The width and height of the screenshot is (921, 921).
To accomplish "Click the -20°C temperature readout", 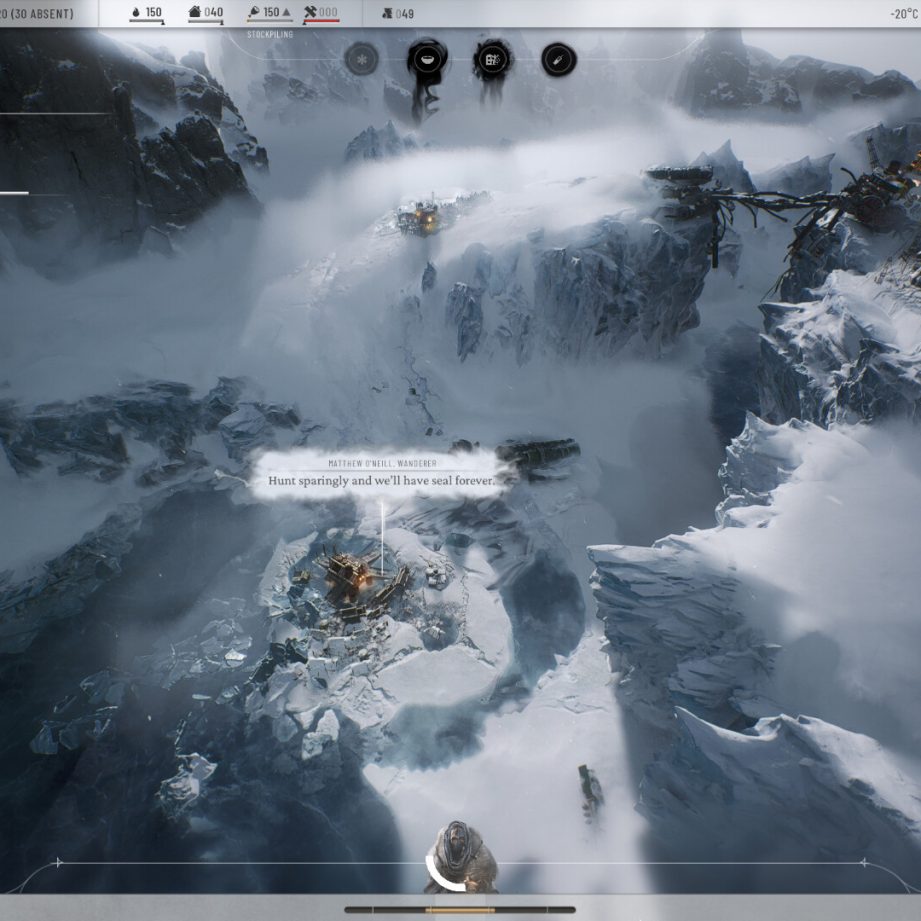I will pyautogui.click(x=905, y=14).
